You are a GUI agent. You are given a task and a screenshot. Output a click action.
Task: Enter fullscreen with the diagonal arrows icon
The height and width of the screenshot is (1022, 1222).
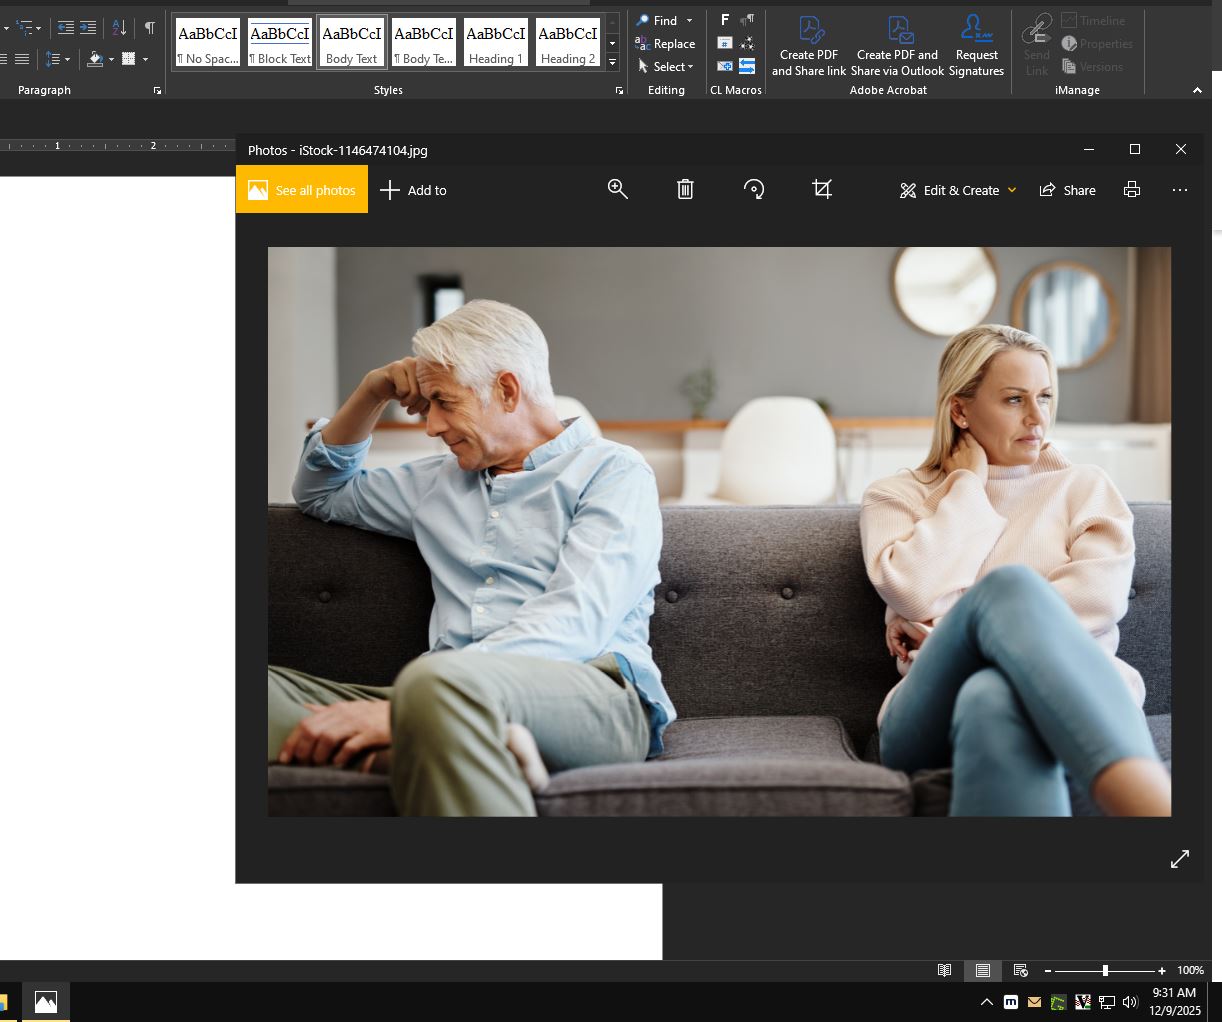[1180, 859]
